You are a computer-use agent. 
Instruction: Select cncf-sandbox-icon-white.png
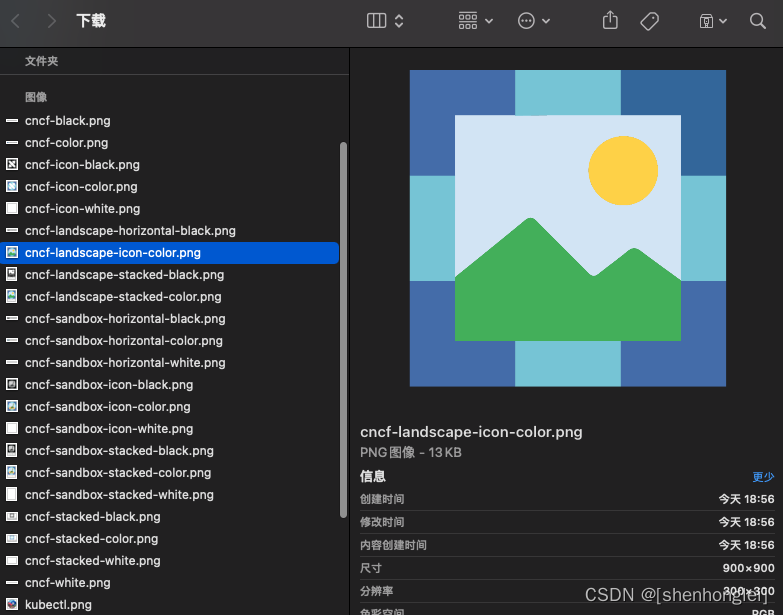click(109, 428)
